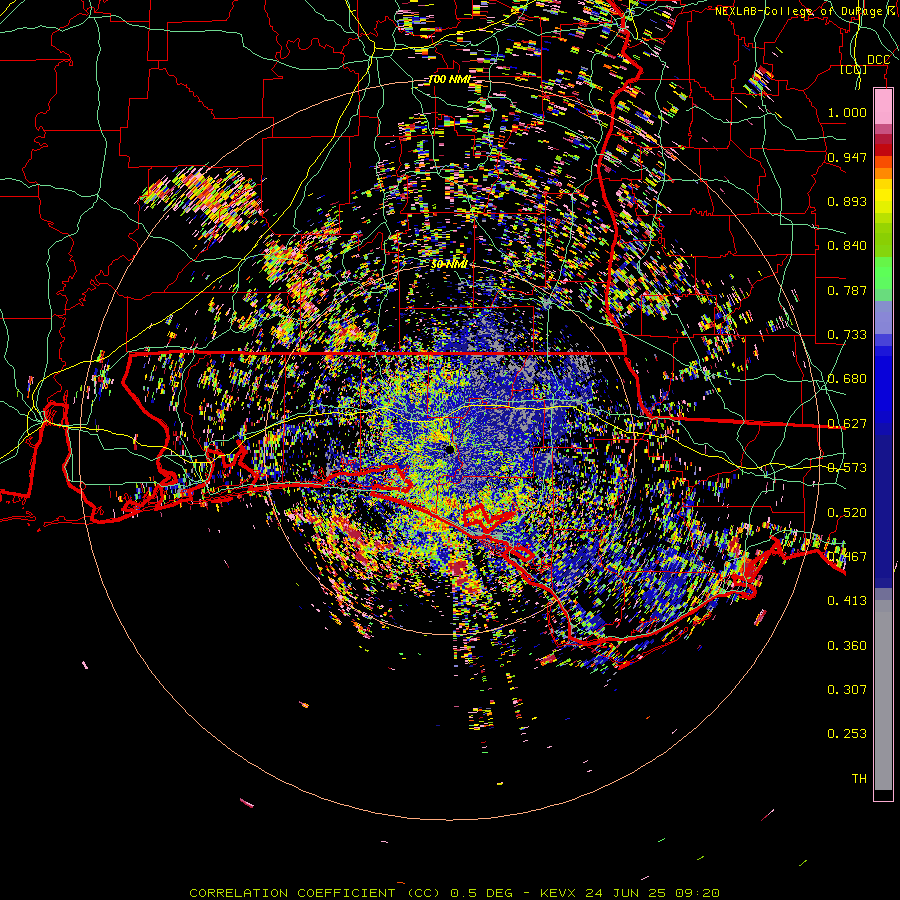Image resolution: width=900 pixels, height=900 pixels.
Task: Click the 0.5 DEG elevation text
Action: click(x=481, y=893)
